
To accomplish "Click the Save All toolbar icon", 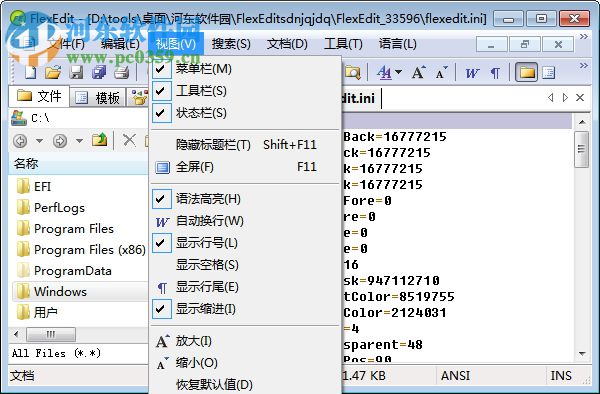I will 99,72.
